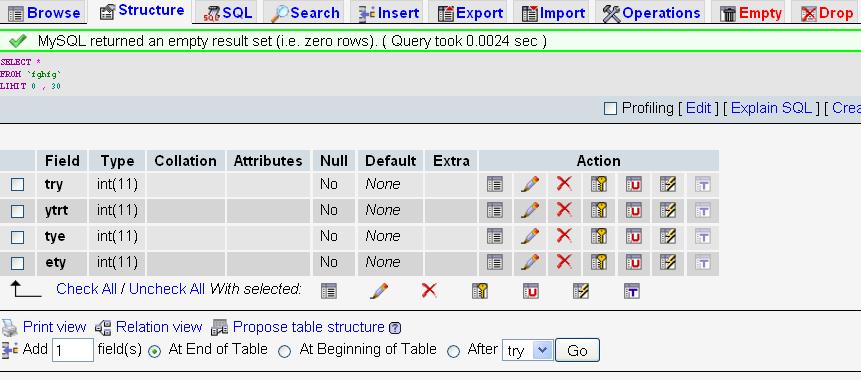Screen dimensions: 861x380
Task: Click With selected change pencil icon
Action: click(x=379, y=290)
